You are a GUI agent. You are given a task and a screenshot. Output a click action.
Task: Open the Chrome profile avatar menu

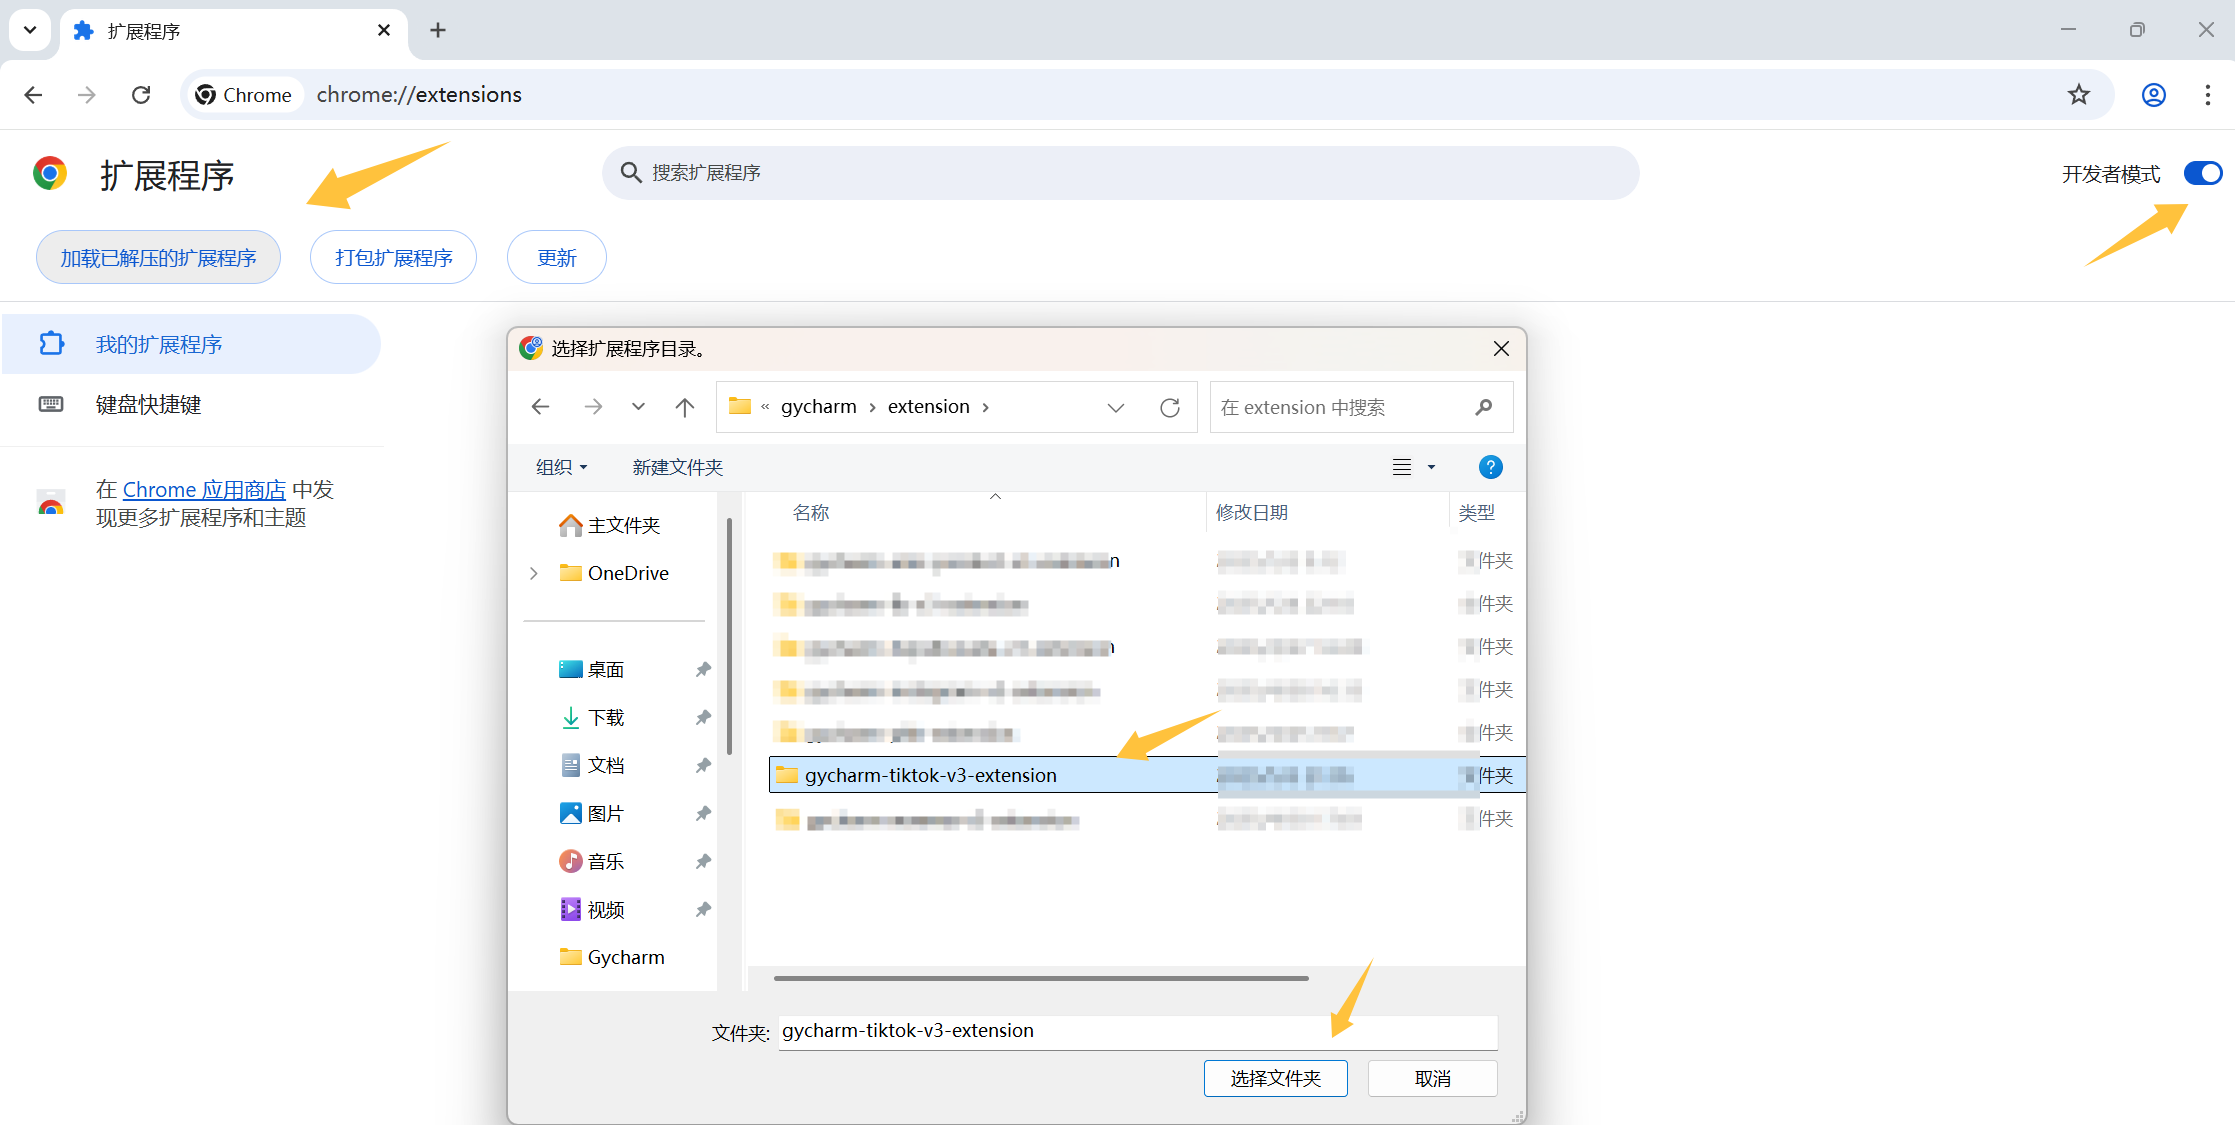(2154, 95)
